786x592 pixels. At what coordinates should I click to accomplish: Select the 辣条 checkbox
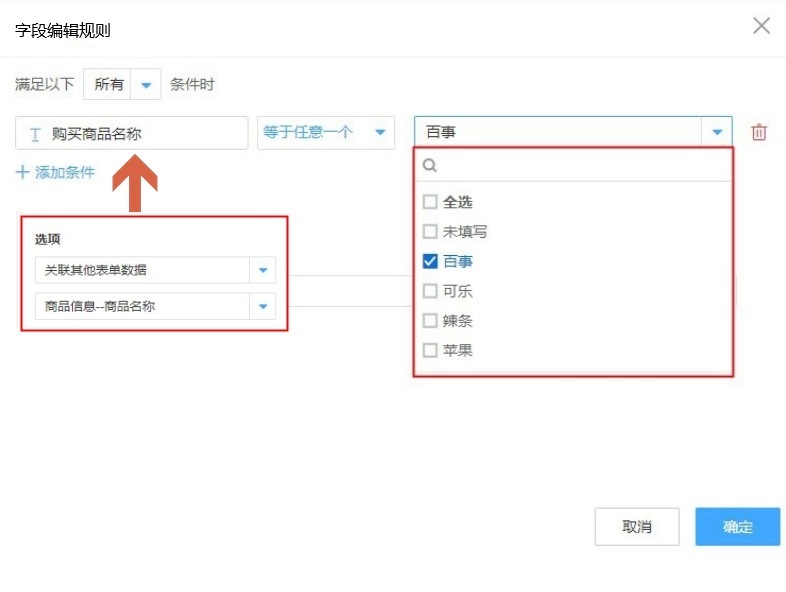click(430, 321)
